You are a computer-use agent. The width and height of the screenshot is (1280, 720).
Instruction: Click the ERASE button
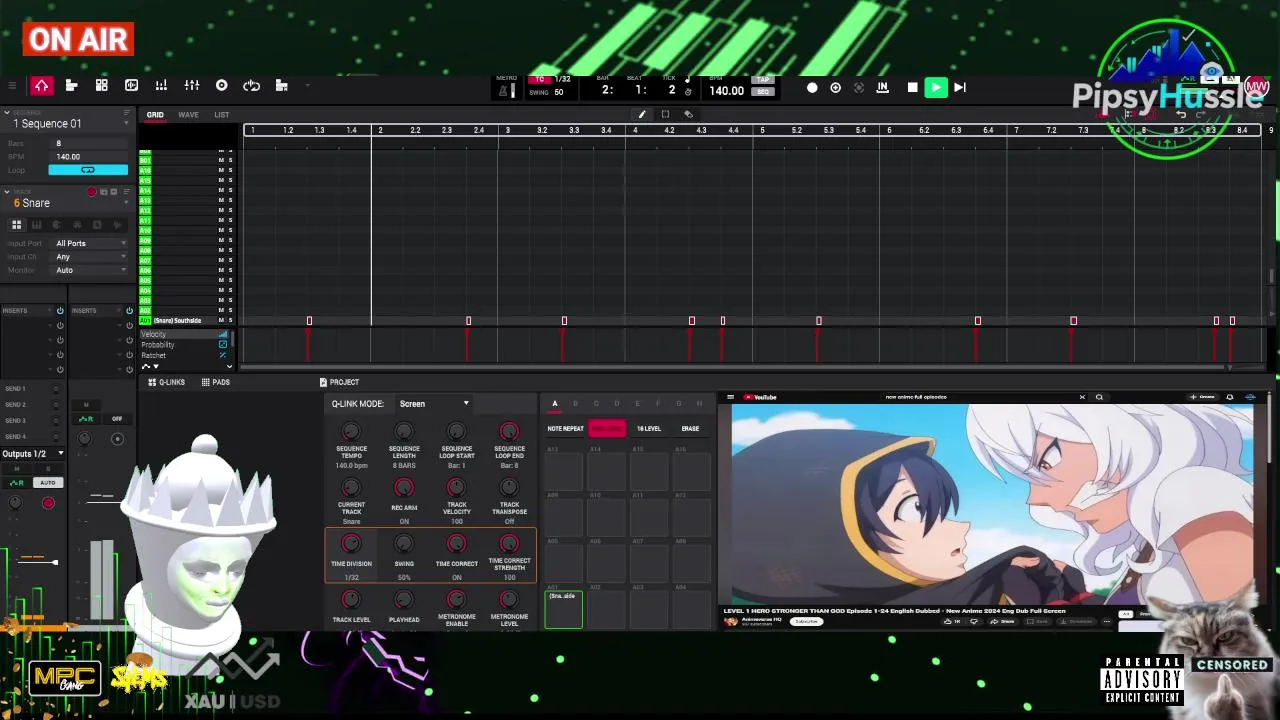point(690,429)
